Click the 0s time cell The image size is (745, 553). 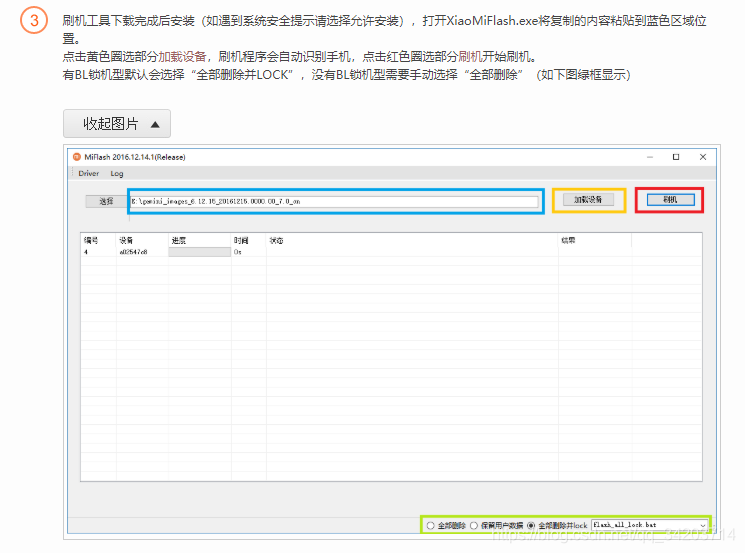tap(238, 252)
